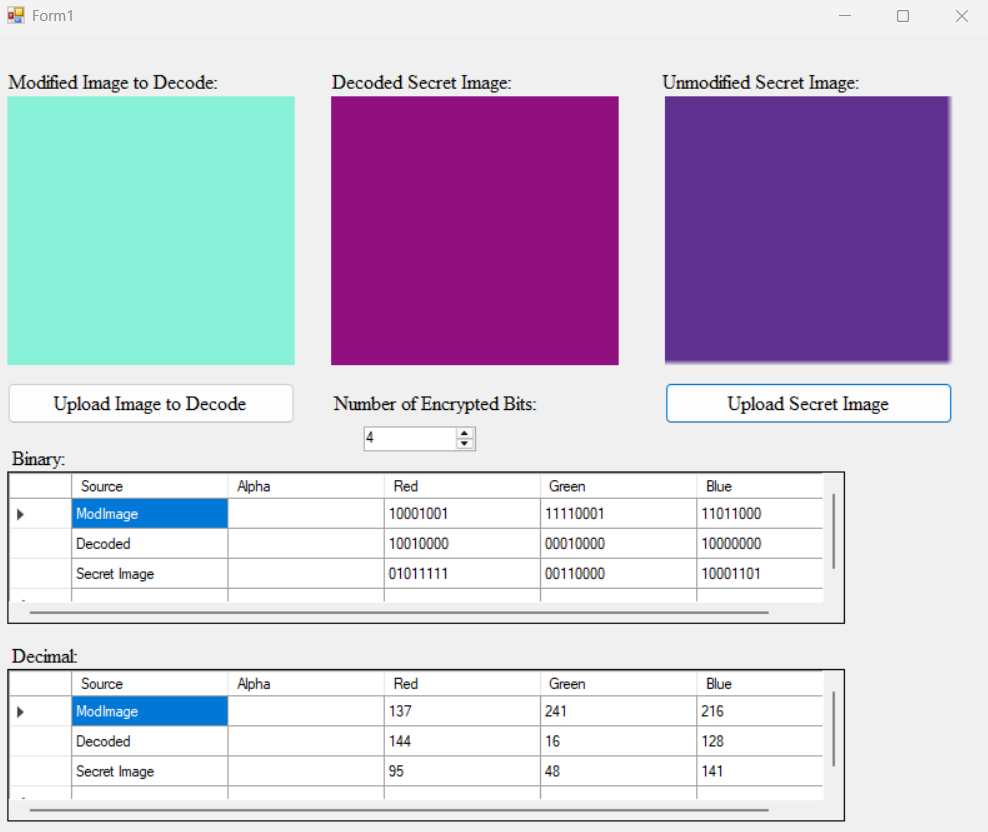Click the Binary table vertical scrollbar

coord(833,530)
